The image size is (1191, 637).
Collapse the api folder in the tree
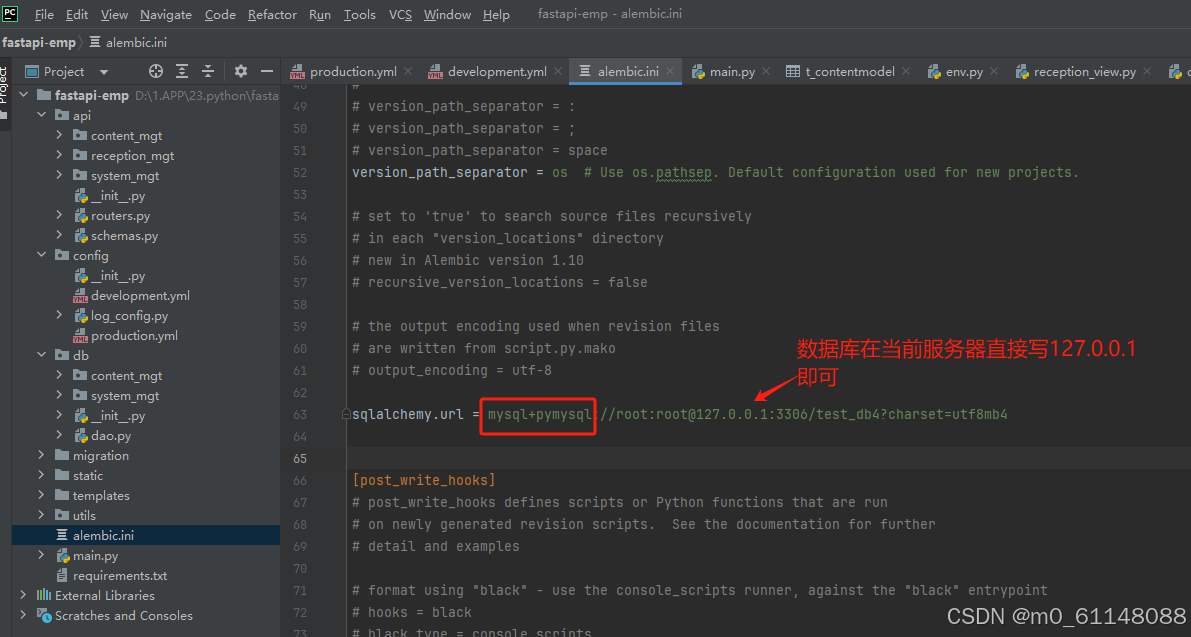[x=41, y=115]
